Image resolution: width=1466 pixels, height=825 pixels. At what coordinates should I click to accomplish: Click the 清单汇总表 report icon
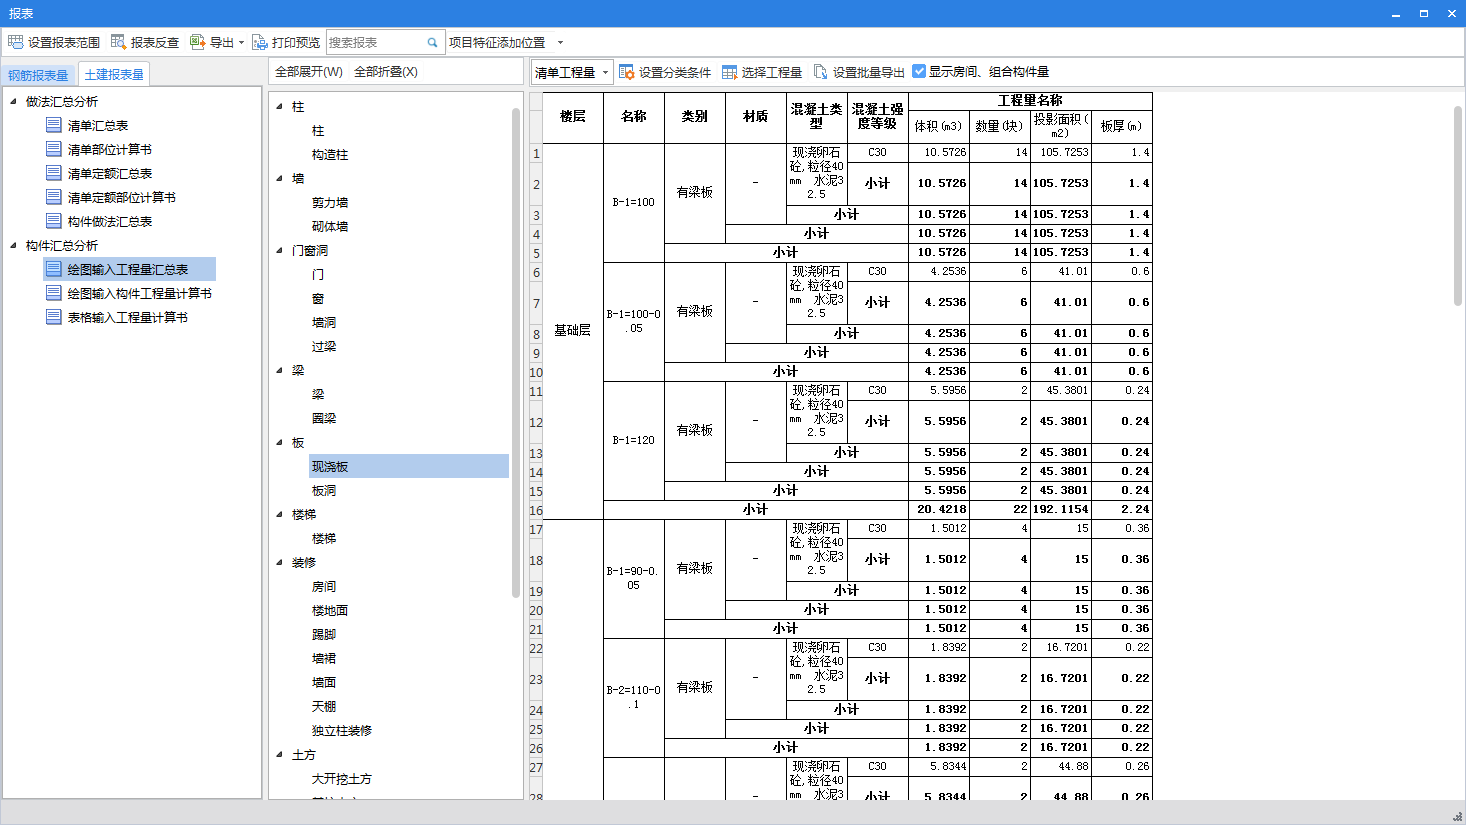54,125
